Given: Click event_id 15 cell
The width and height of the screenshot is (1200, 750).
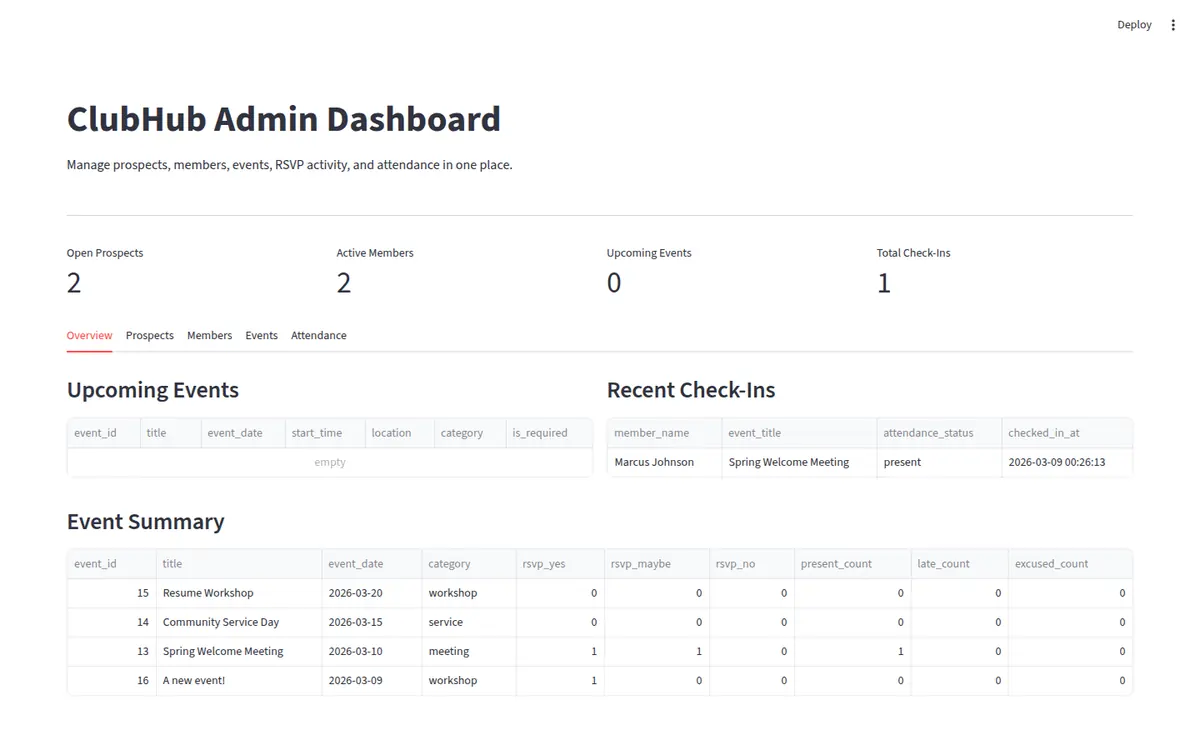Looking at the screenshot, I should (112, 593).
